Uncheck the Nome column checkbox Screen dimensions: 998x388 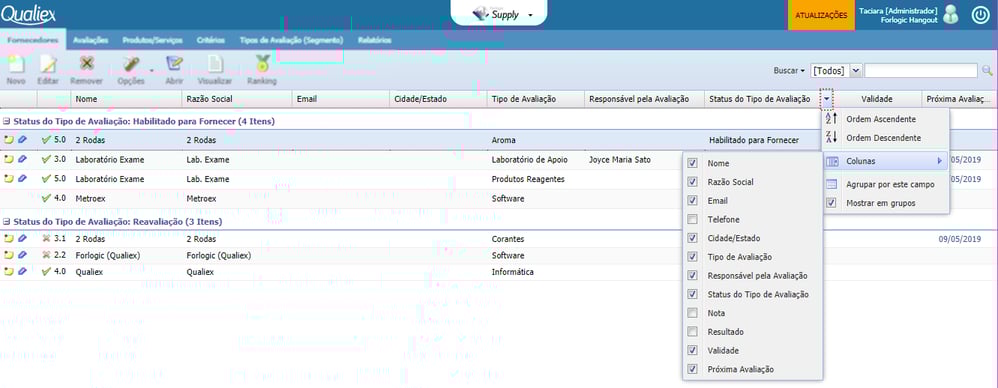point(692,163)
